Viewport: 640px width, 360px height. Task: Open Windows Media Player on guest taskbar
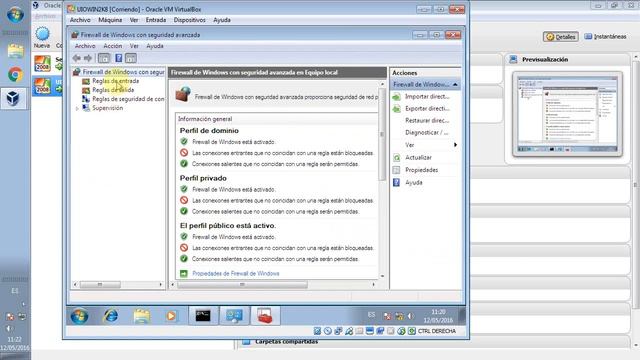click(171, 316)
